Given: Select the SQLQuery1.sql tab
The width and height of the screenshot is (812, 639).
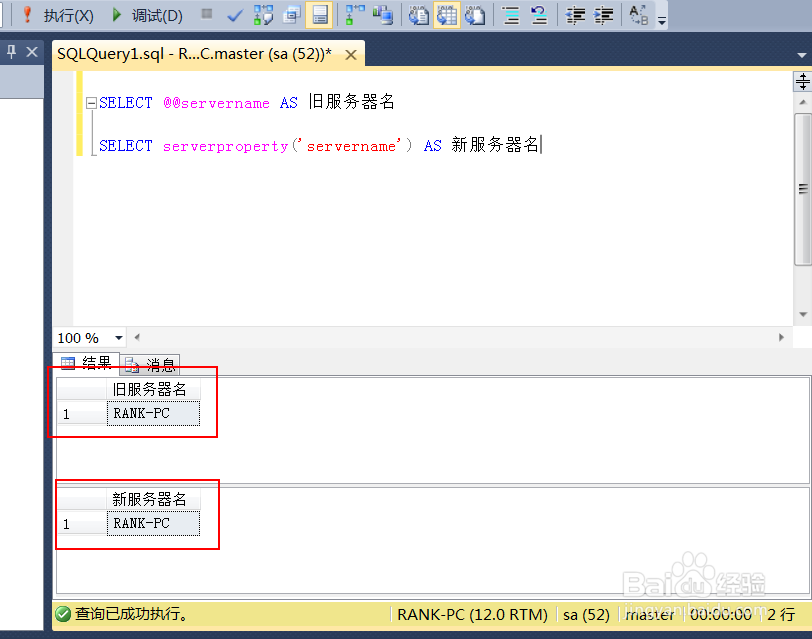Looking at the screenshot, I should click(x=194, y=54).
